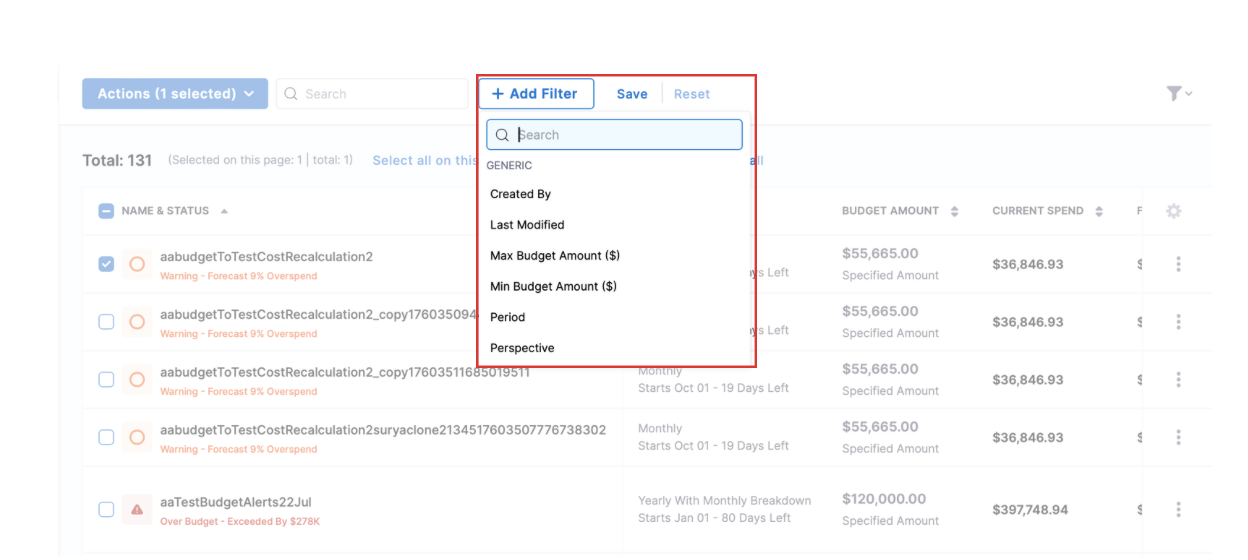Open the column settings gear icon
1248x560 pixels.
[x=1174, y=211]
